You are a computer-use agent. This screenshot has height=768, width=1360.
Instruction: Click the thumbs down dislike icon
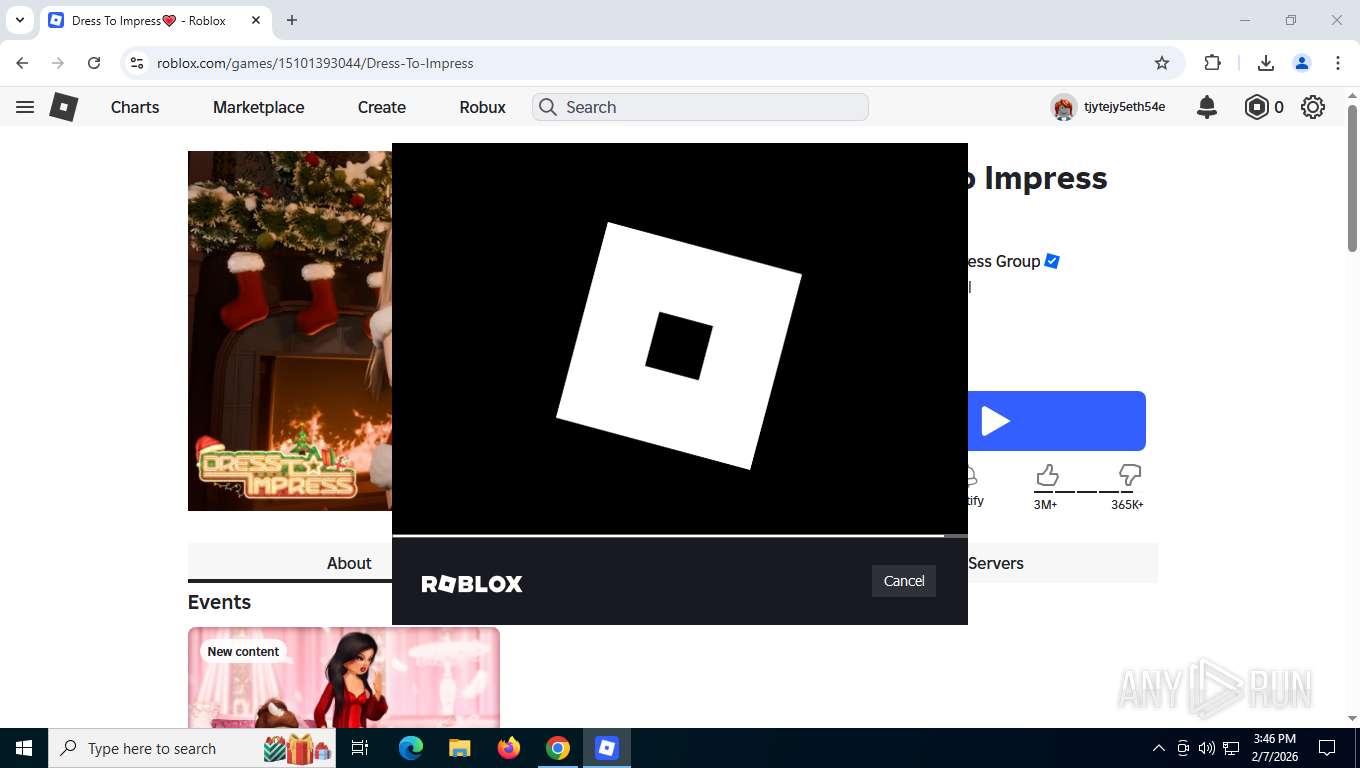pos(1129,474)
